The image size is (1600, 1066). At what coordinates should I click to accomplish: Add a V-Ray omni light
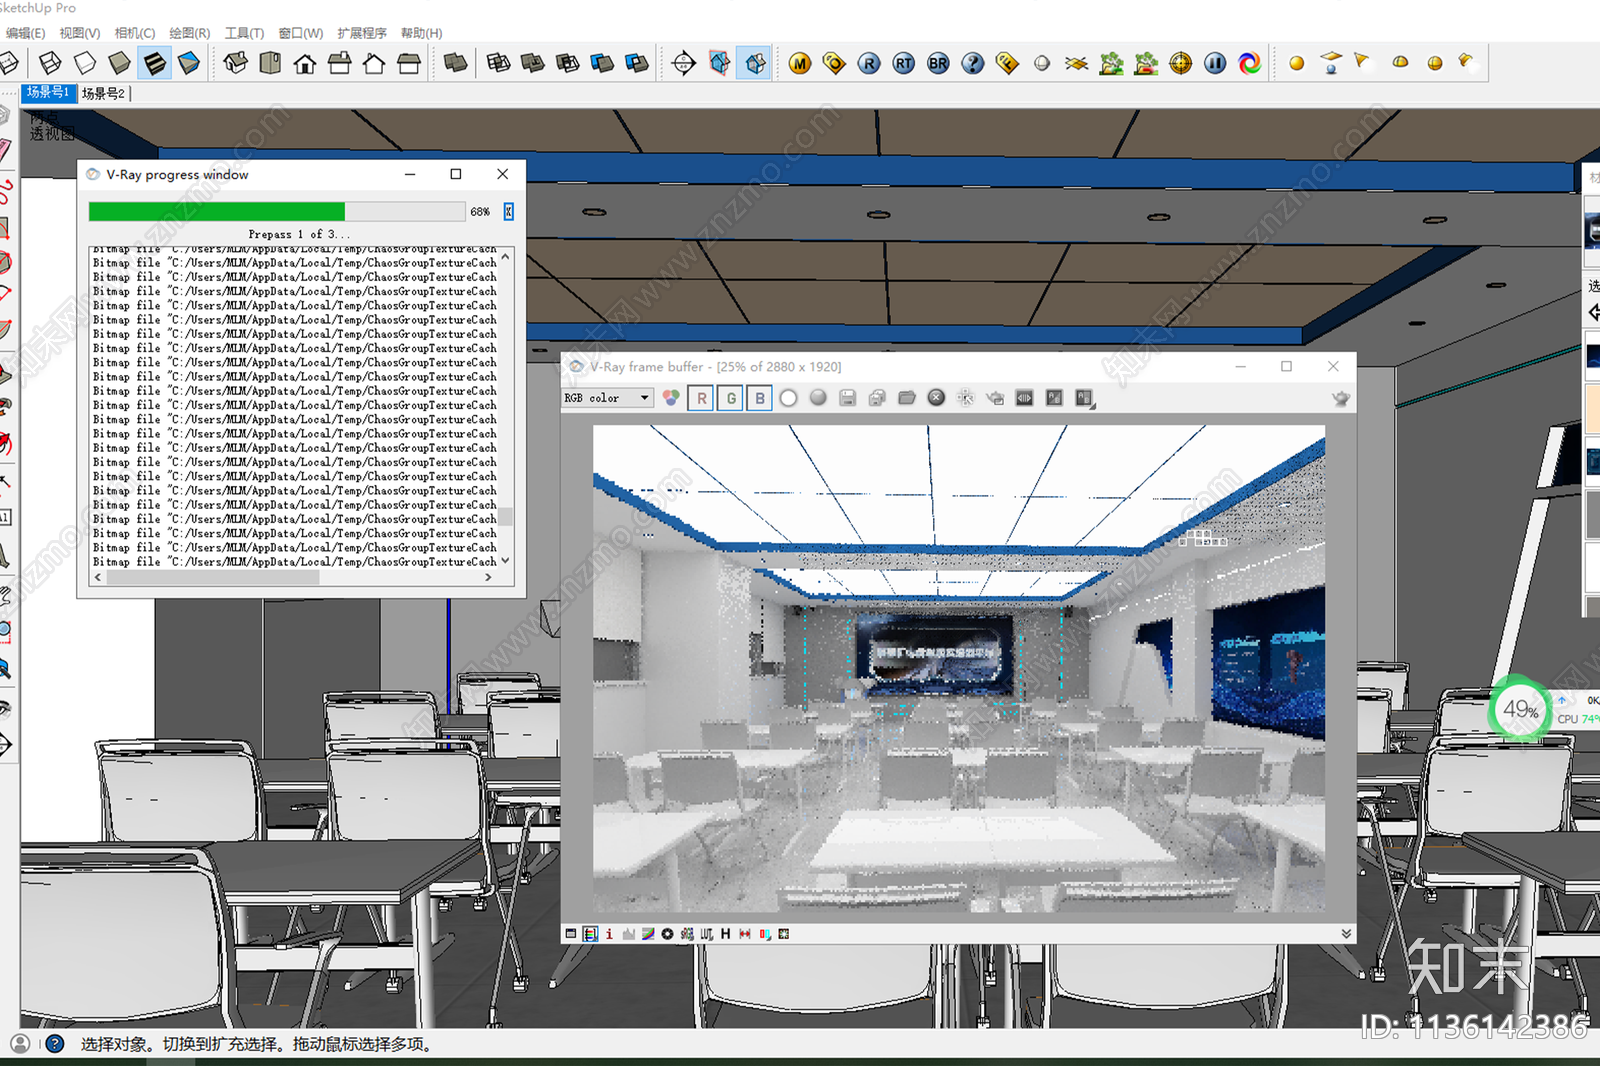pyautogui.click(x=1297, y=63)
